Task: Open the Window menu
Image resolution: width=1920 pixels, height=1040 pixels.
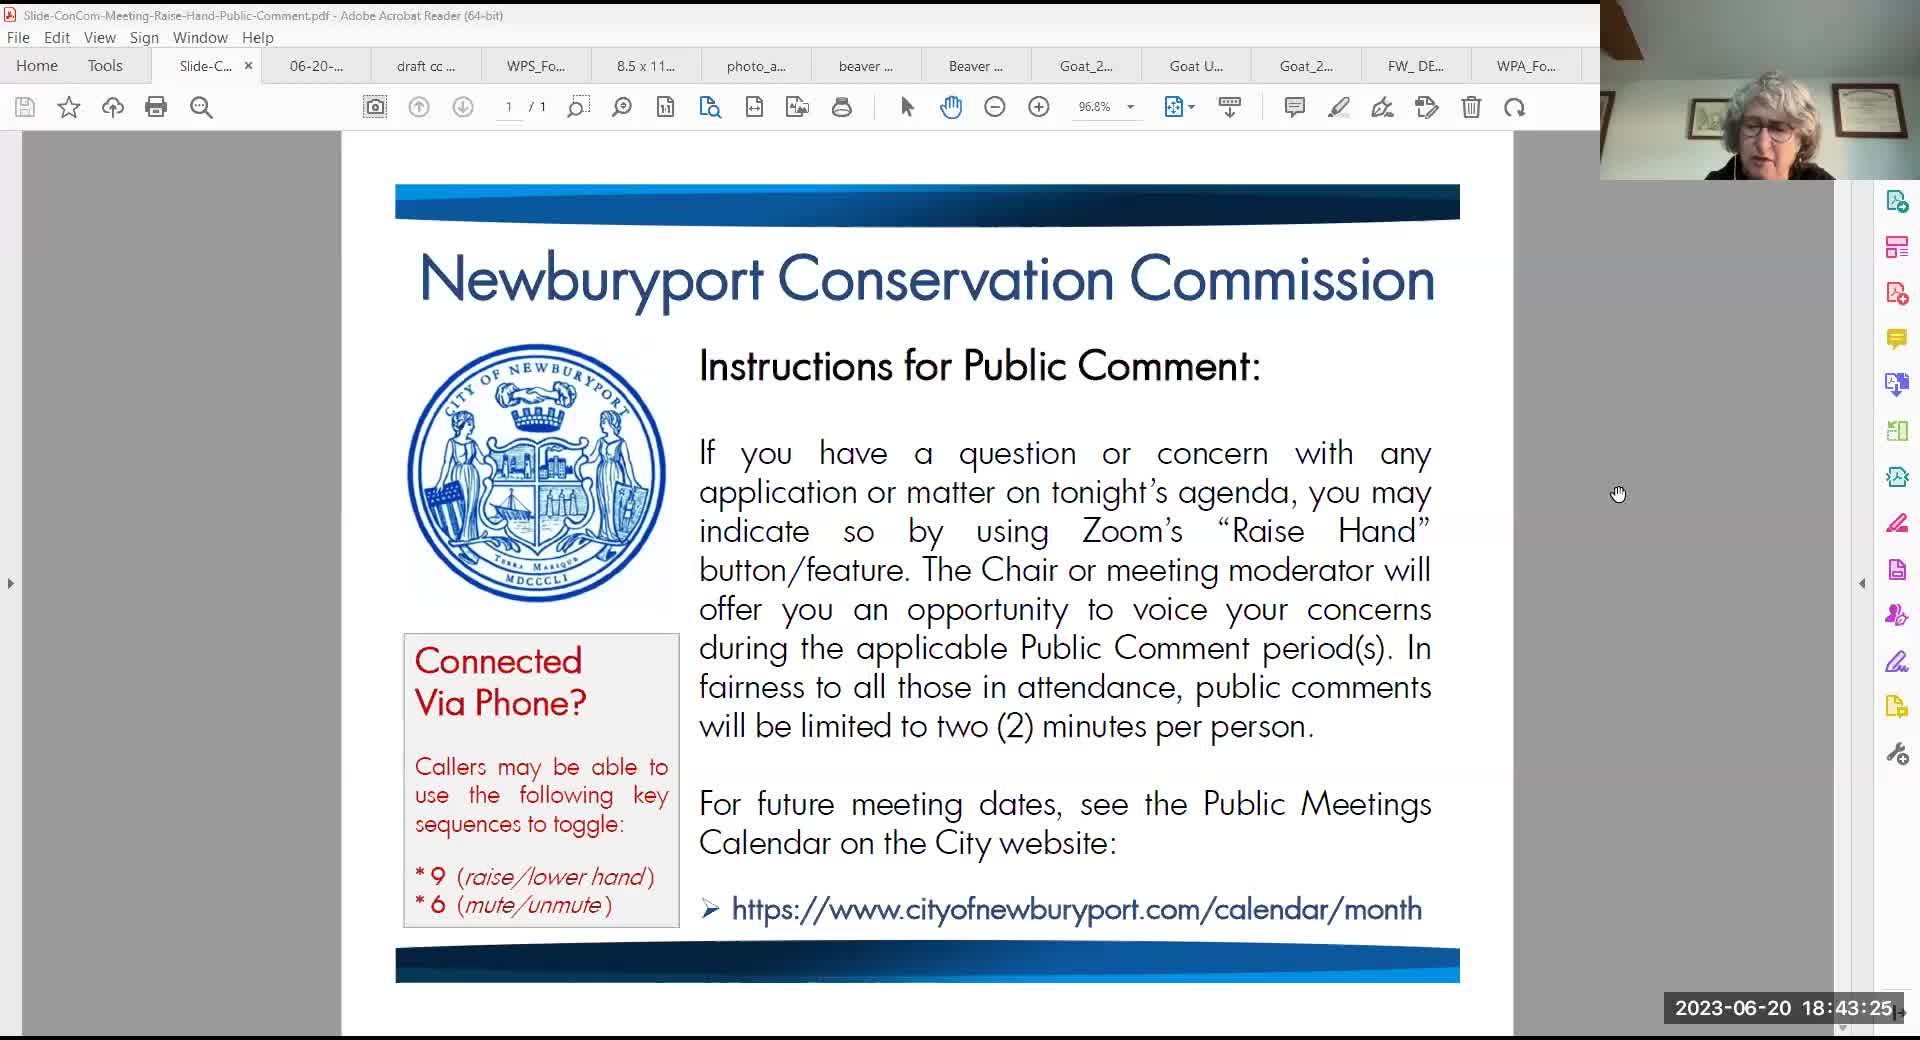Action: coord(200,37)
